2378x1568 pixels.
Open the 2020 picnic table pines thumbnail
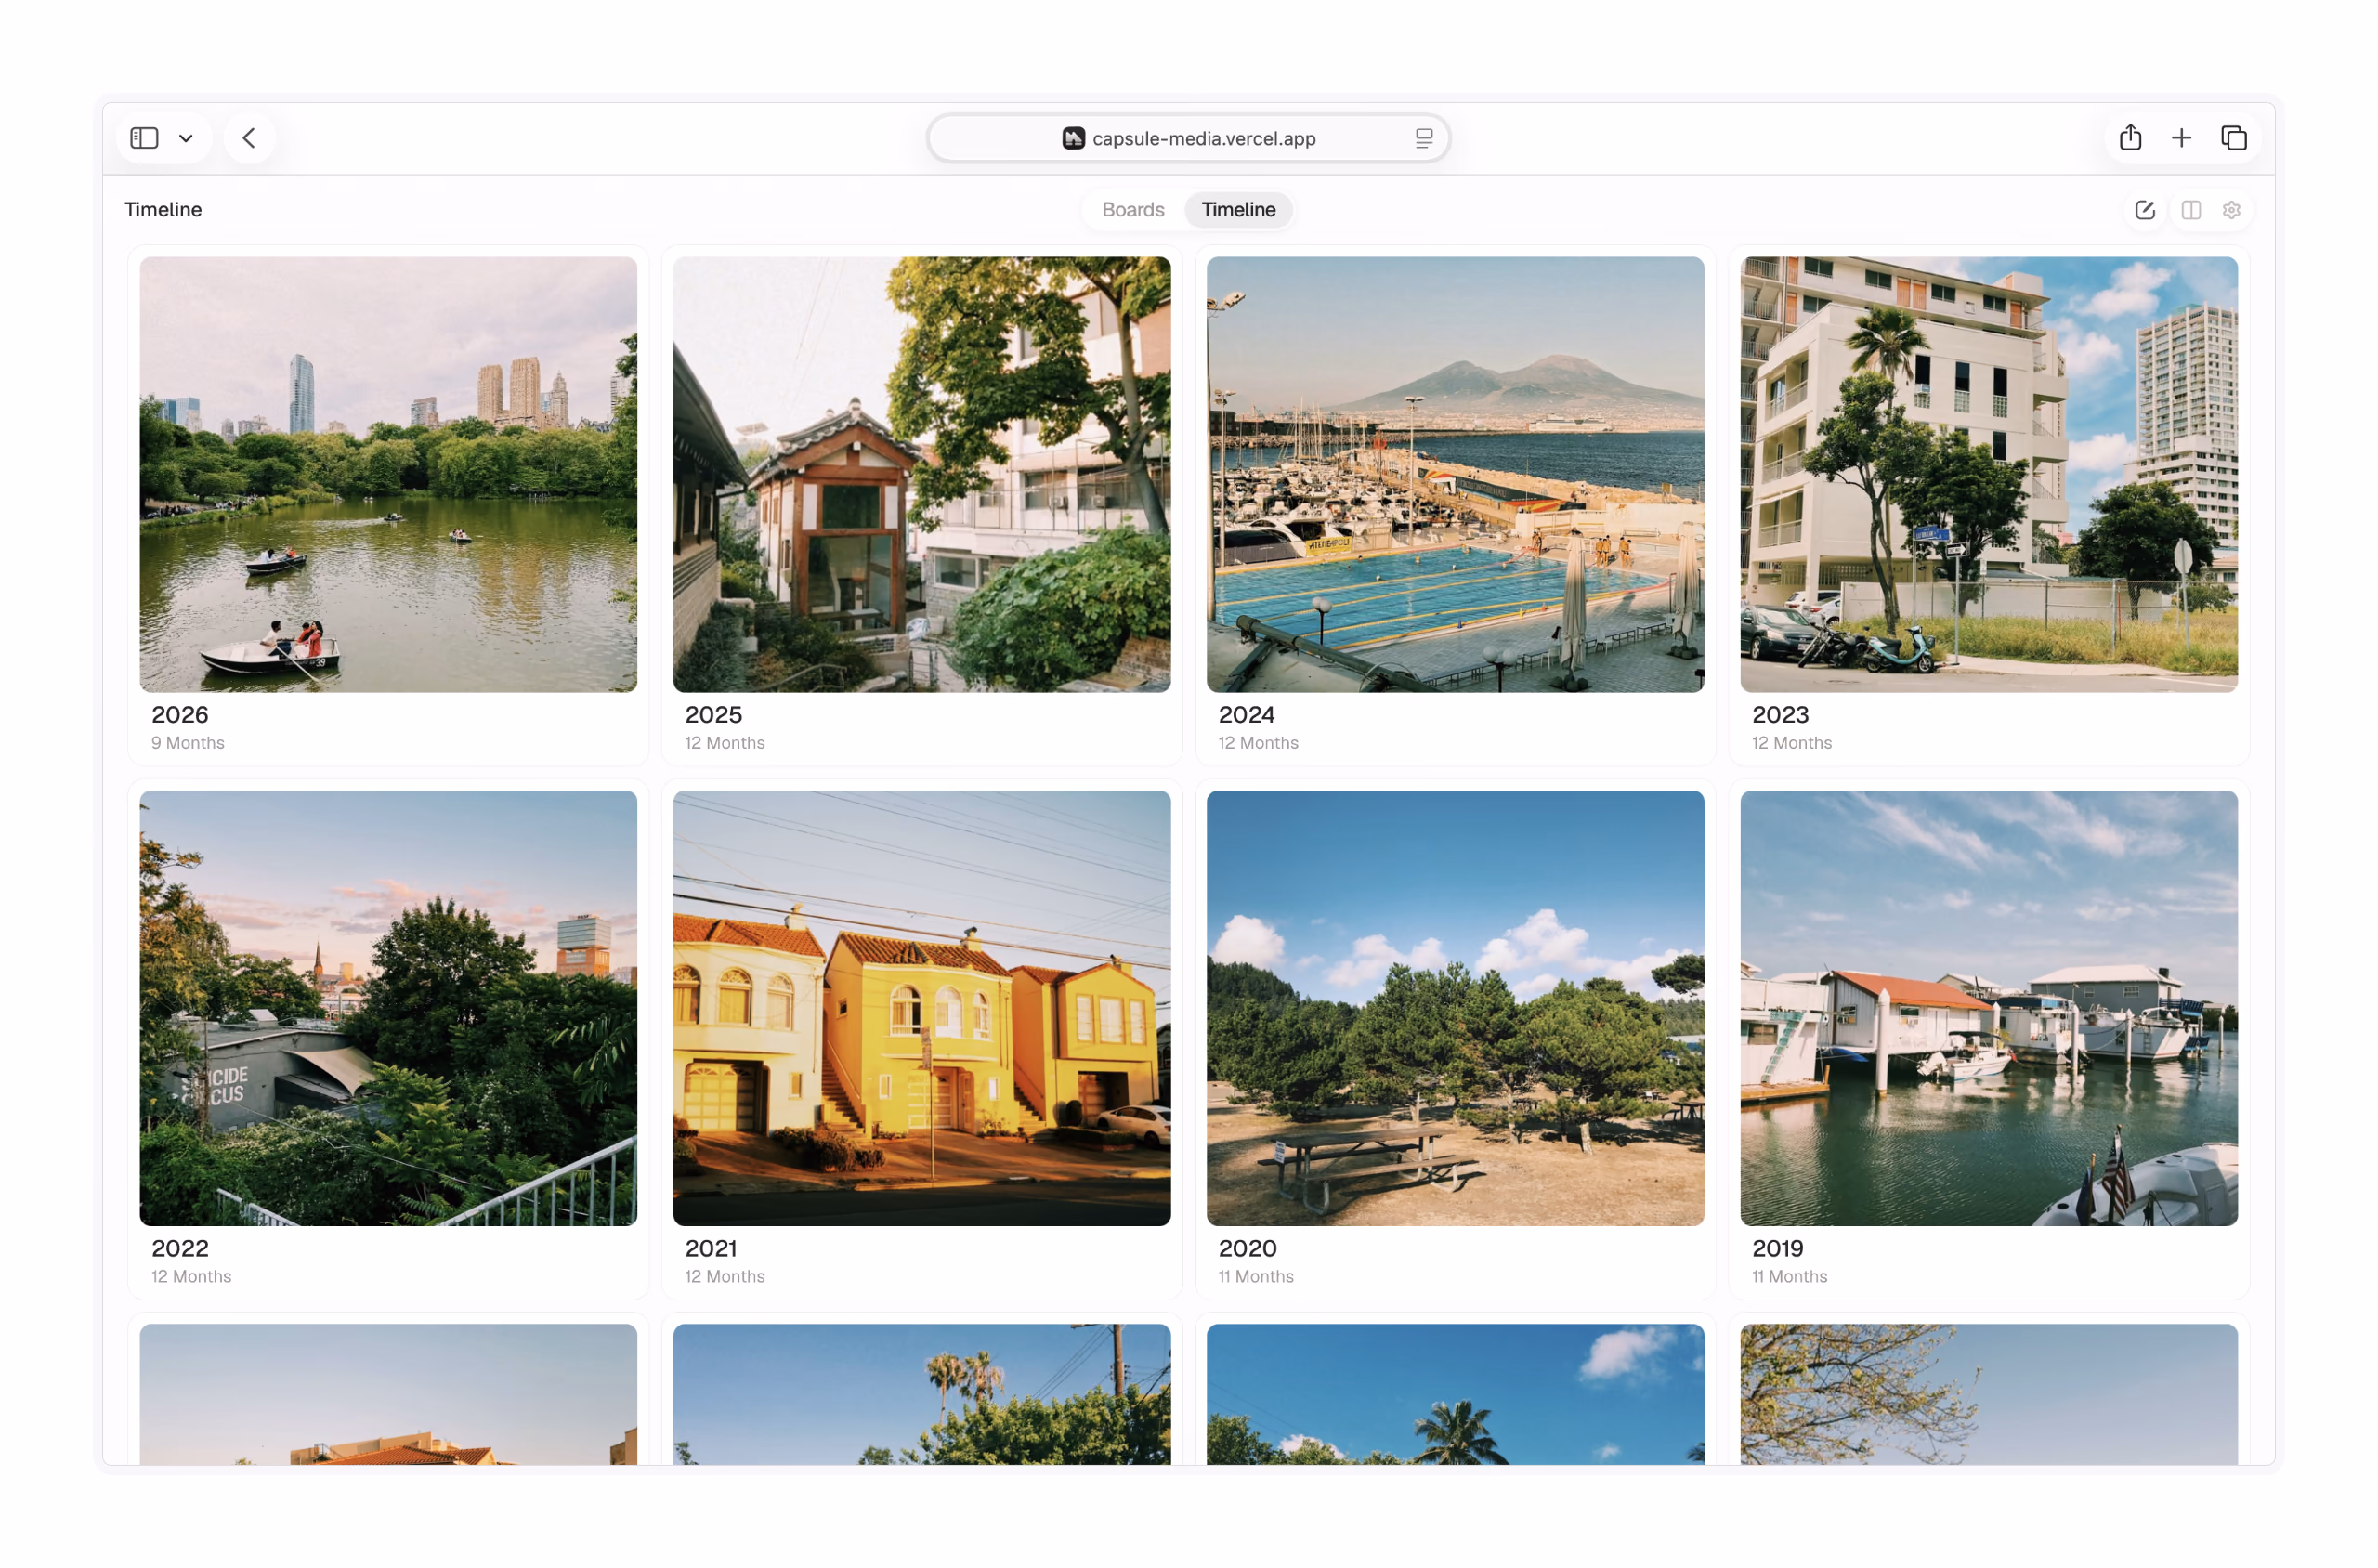point(1454,1008)
